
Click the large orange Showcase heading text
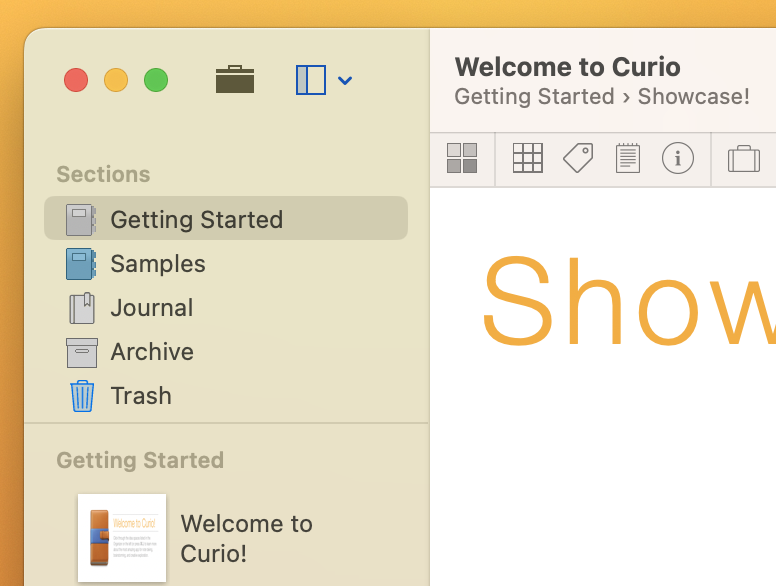629,301
